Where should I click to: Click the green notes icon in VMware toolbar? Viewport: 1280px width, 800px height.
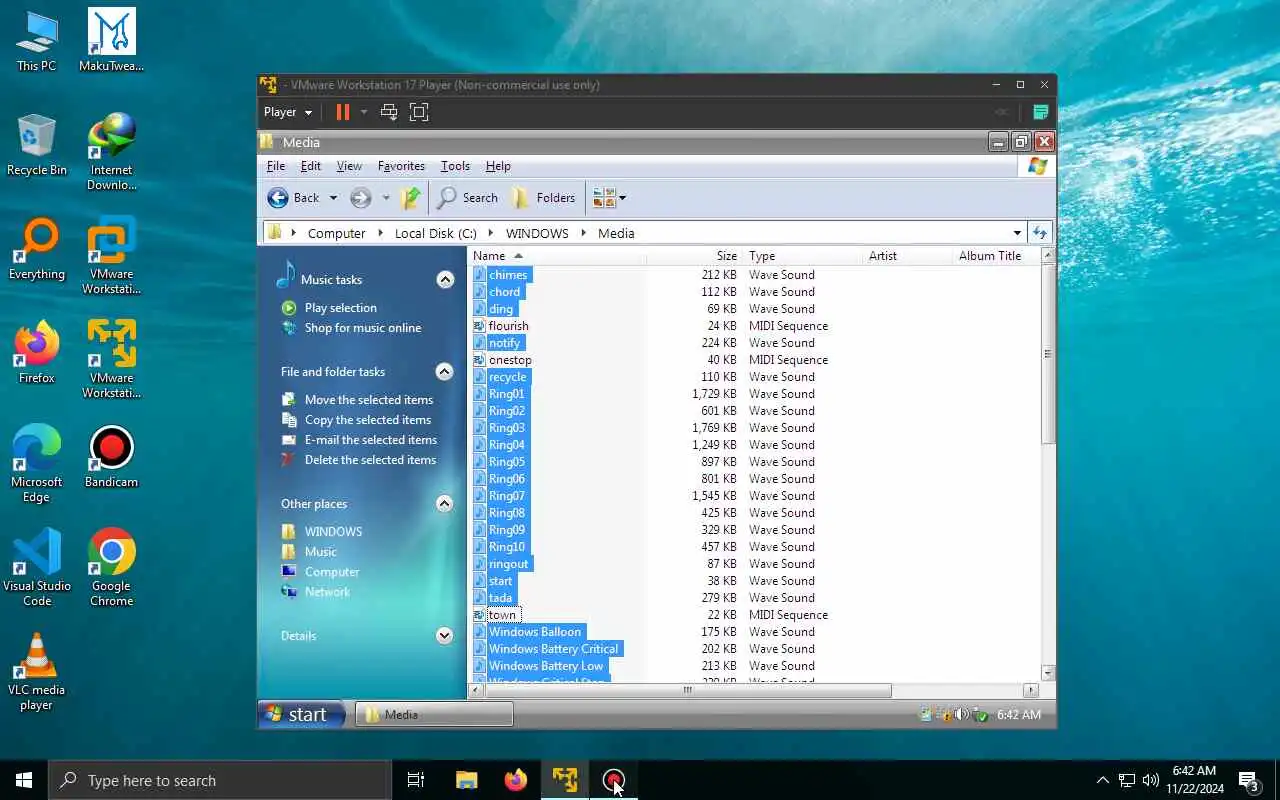point(1040,112)
